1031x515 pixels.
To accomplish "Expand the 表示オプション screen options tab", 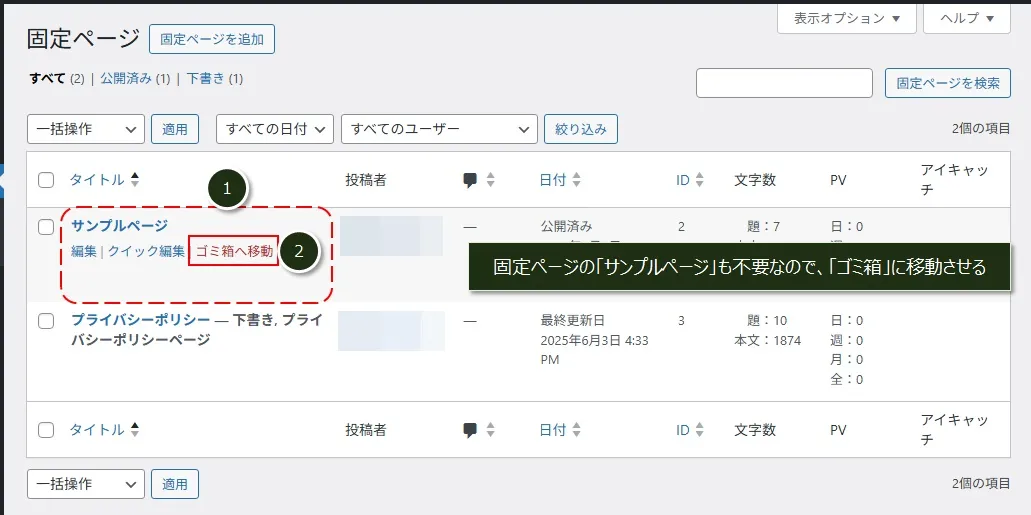I will (x=846, y=18).
